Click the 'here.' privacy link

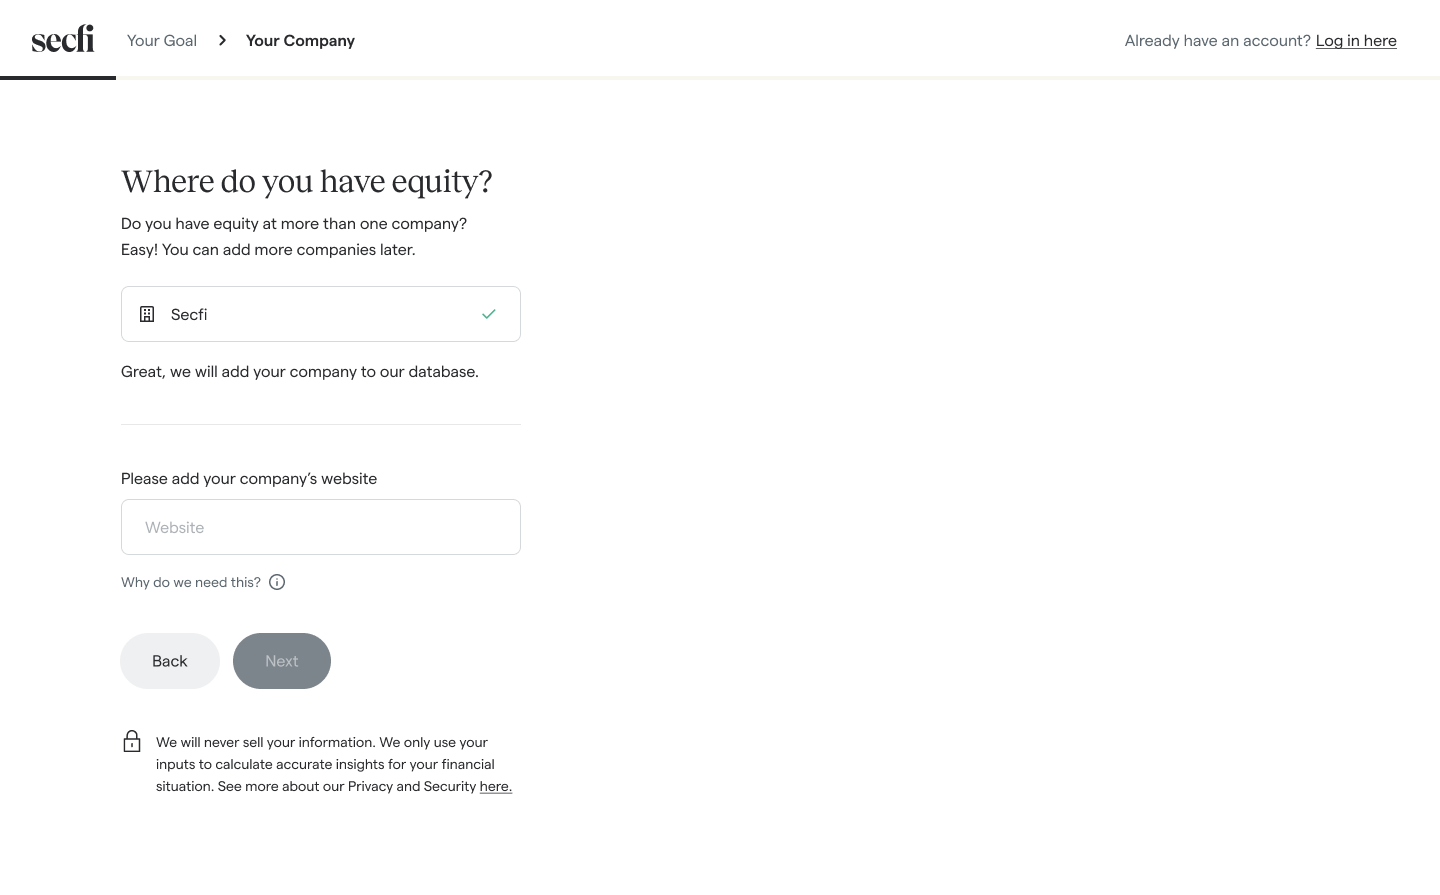(495, 786)
